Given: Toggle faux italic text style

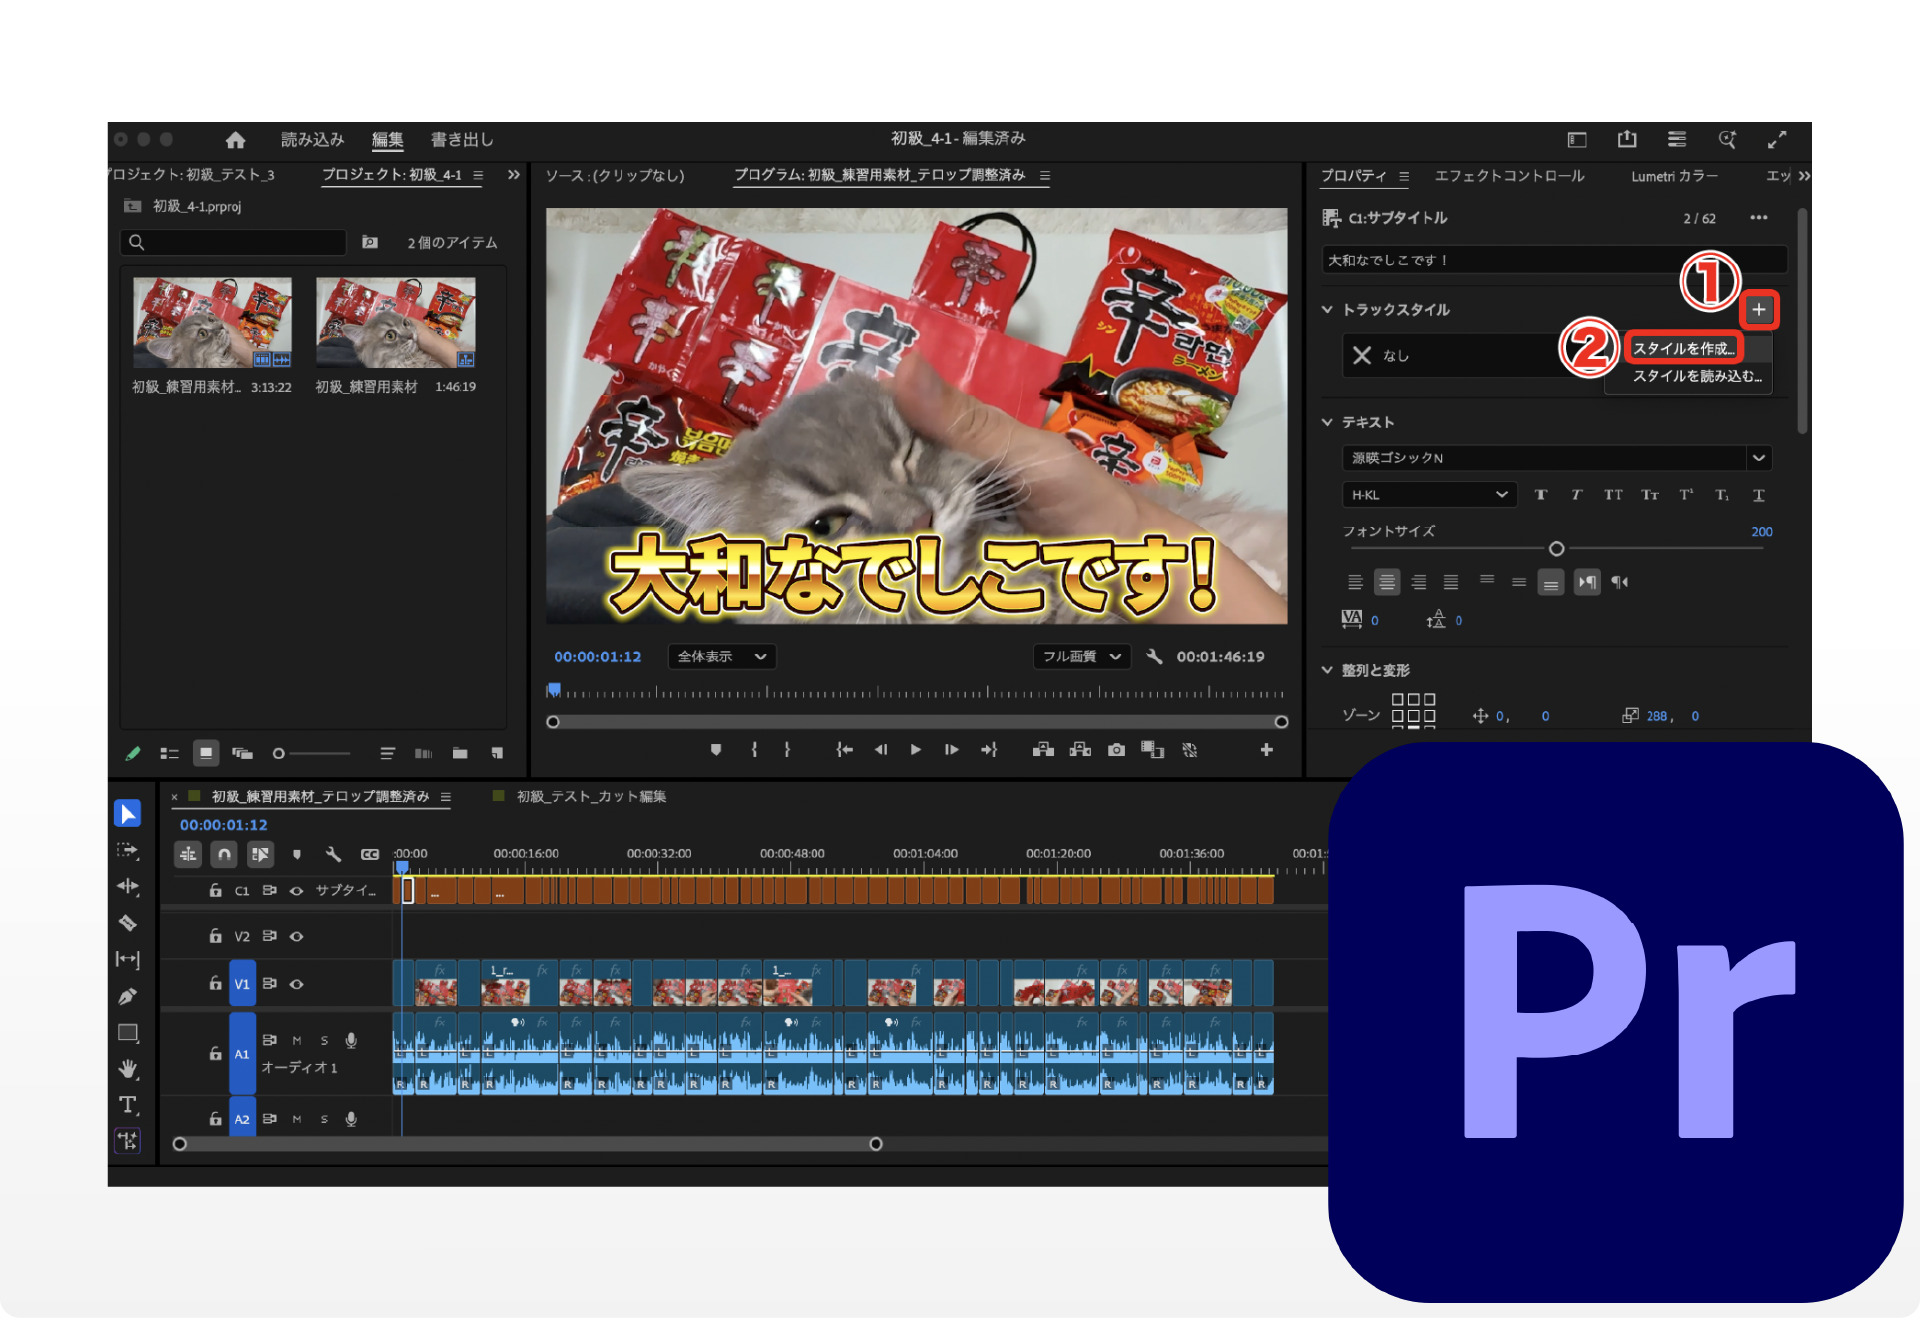Looking at the screenshot, I should (1576, 495).
